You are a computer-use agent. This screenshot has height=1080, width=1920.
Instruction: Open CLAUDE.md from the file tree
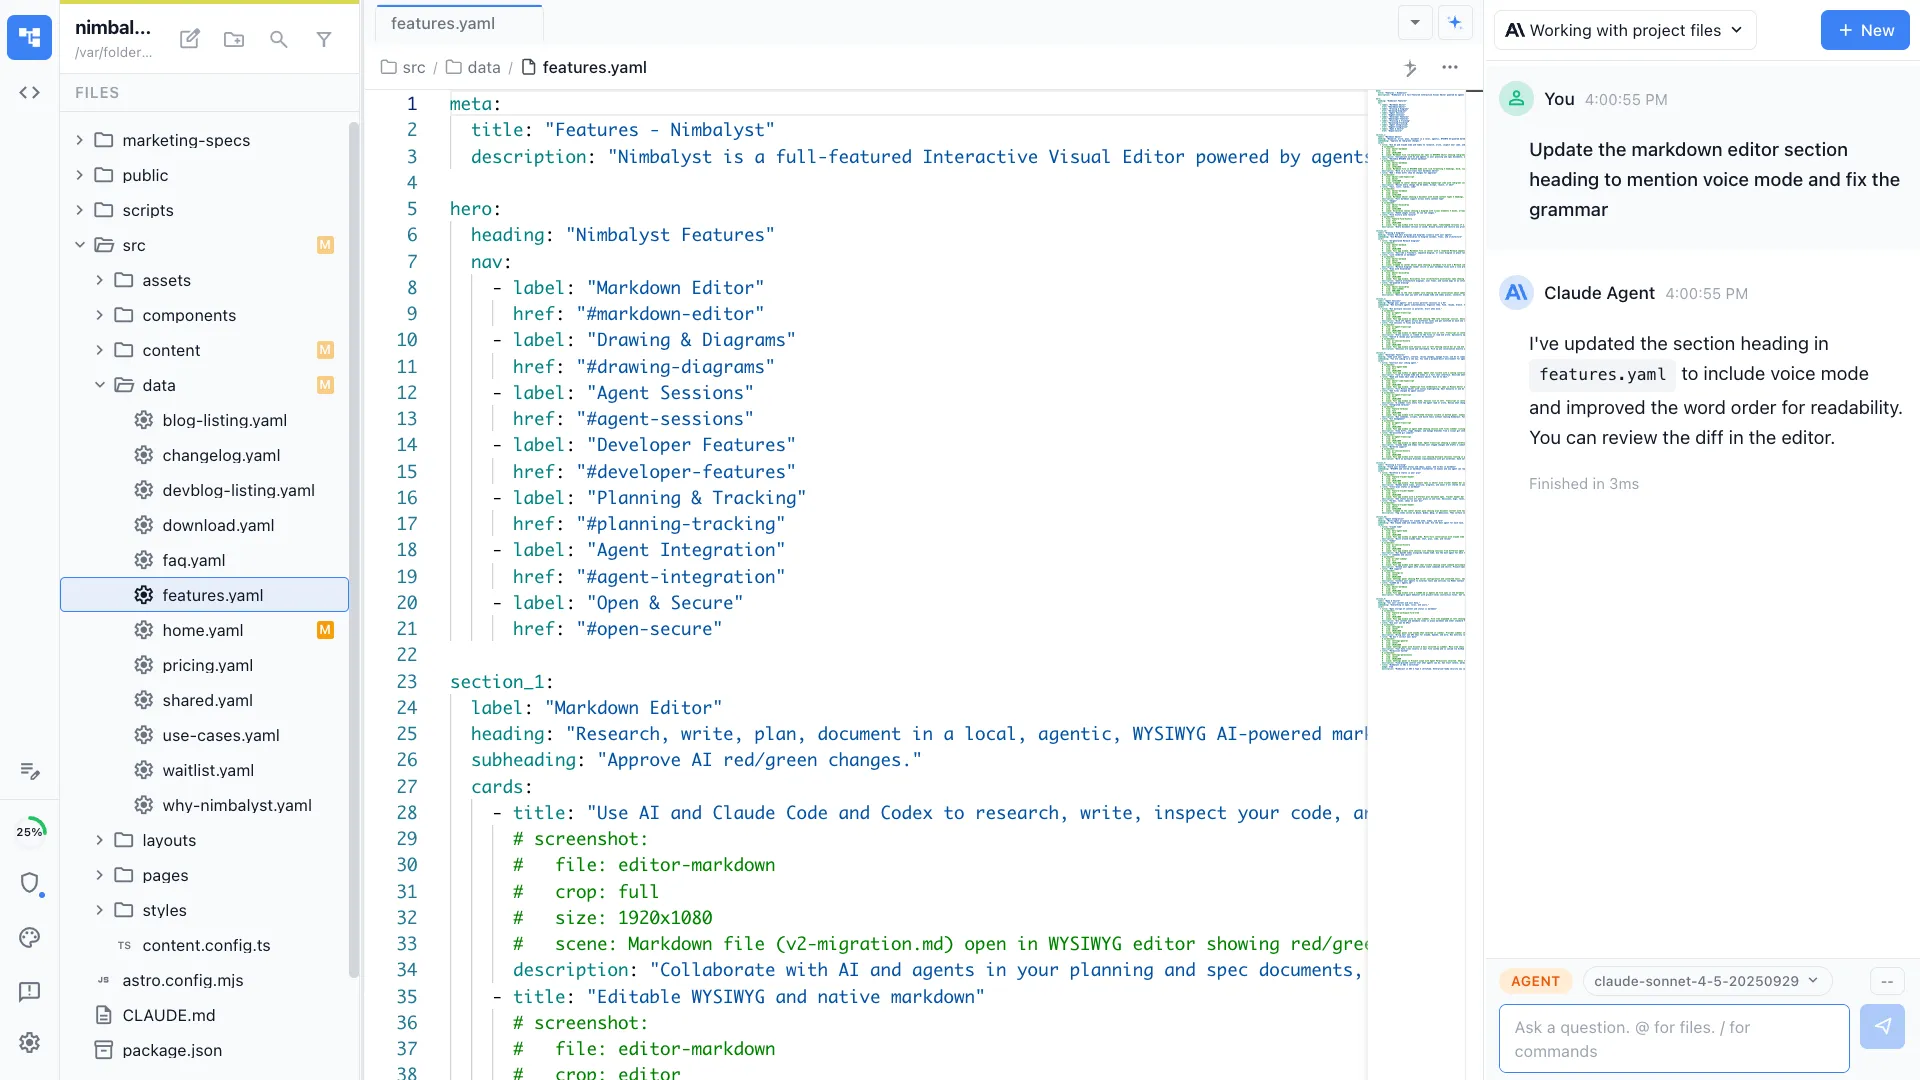167,1015
